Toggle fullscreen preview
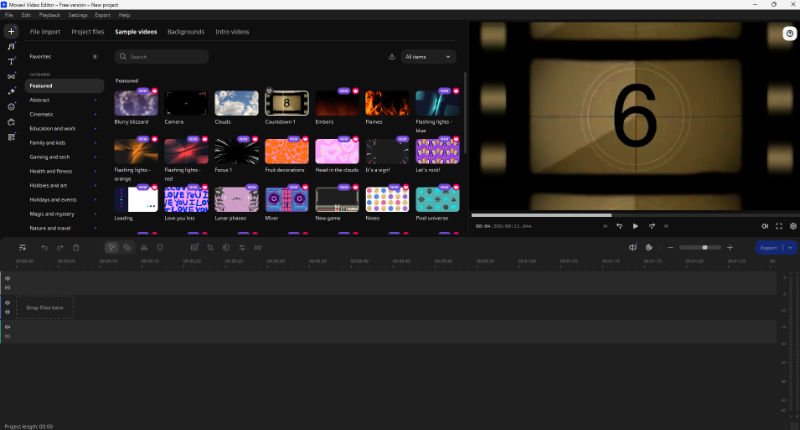This screenshot has height=430, width=800. click(779, 226)
